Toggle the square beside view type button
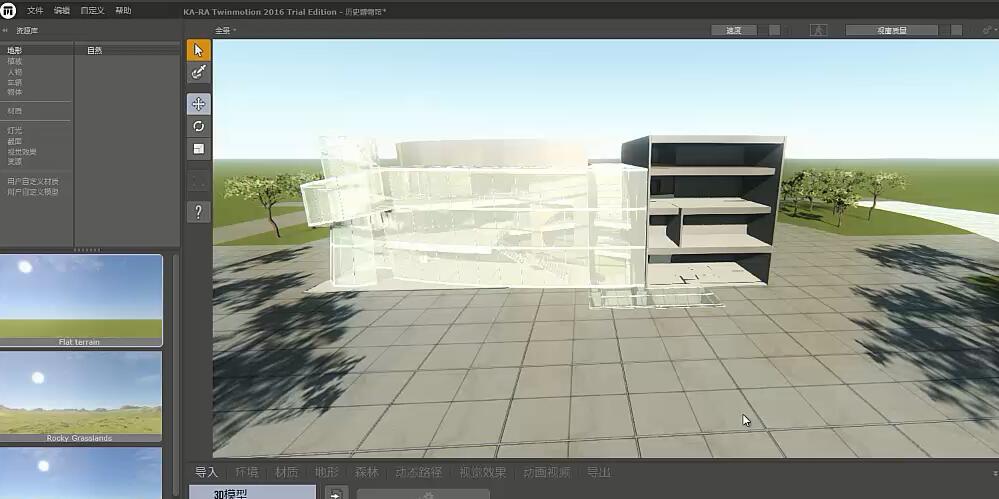 coord(956,30)
